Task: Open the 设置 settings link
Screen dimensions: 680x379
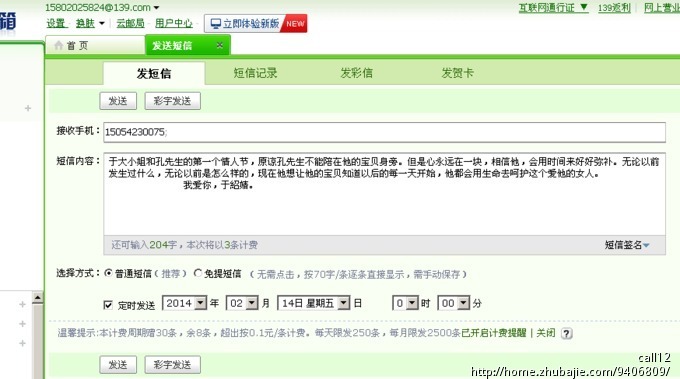Action: click(56, 23)
